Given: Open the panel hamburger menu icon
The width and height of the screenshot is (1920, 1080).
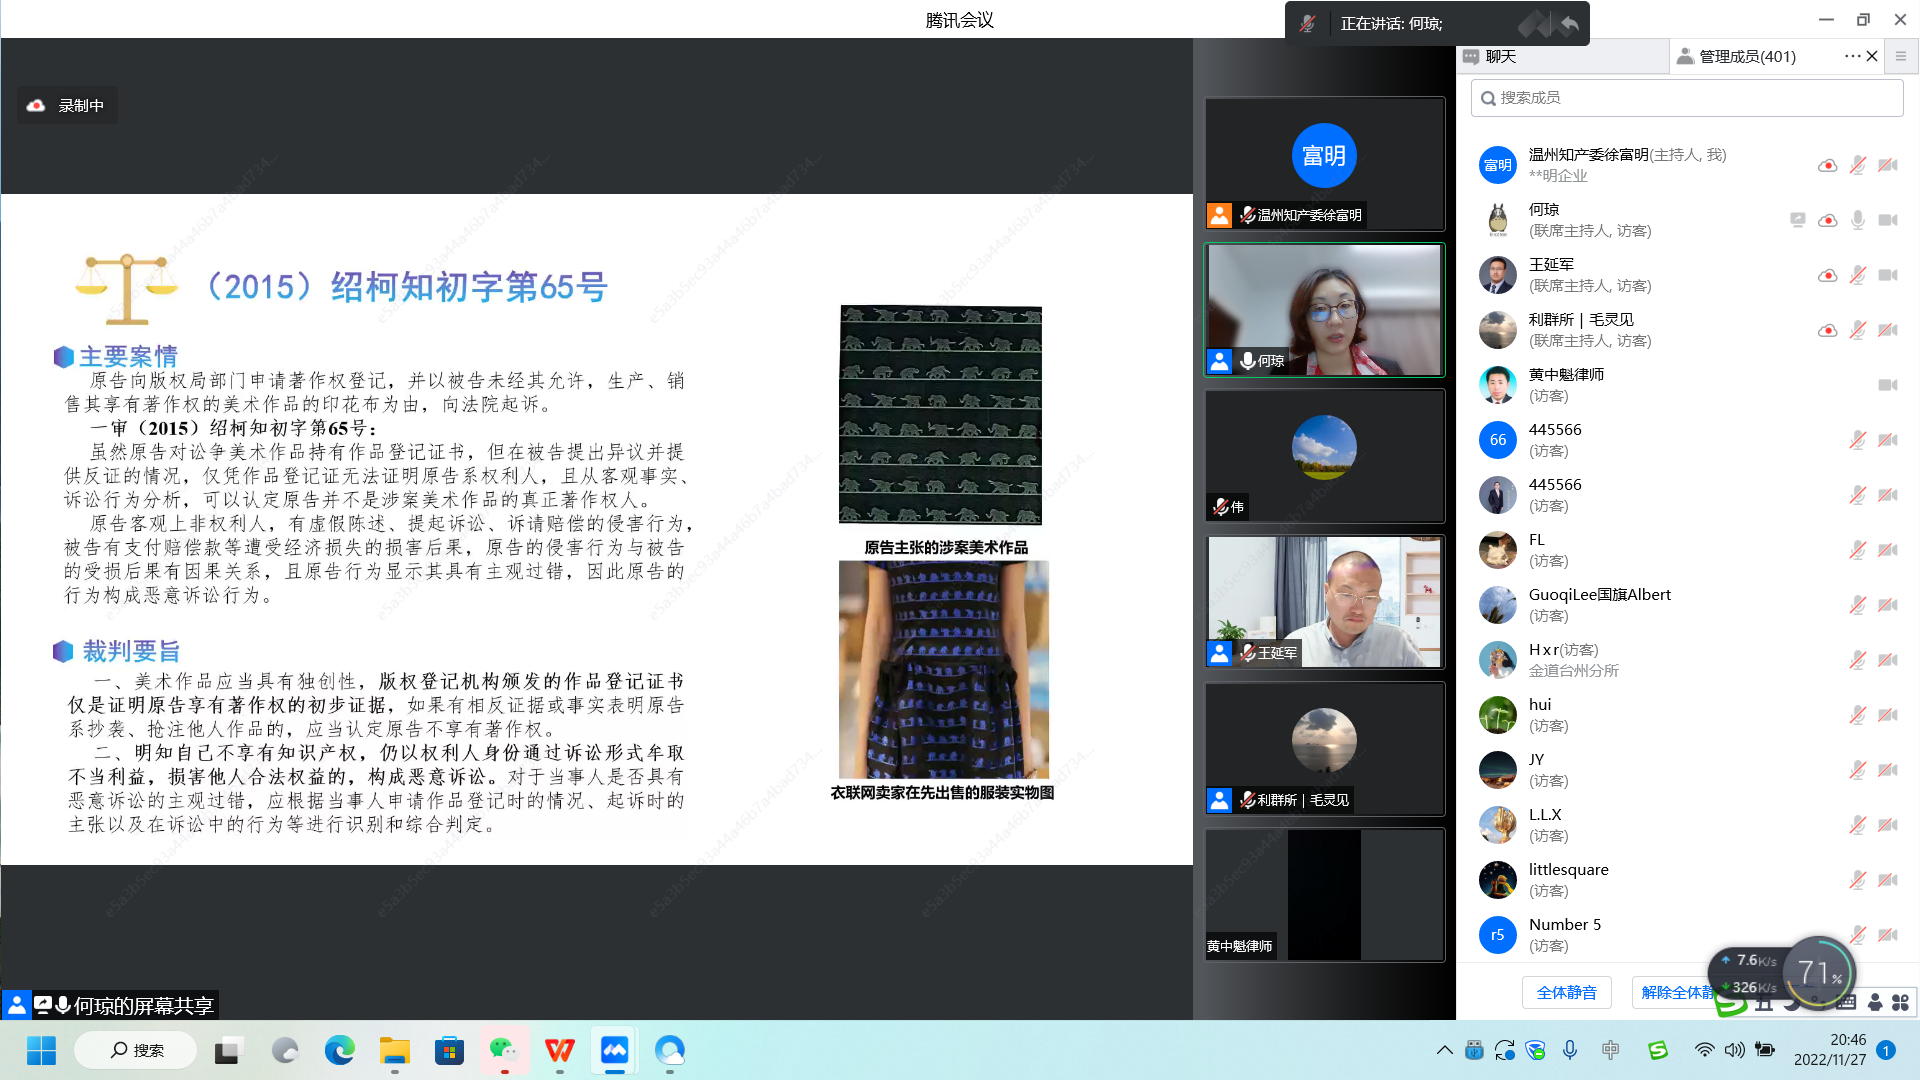Looking at the screenshot, I should pyautogui.click(x=1901, y=56).
